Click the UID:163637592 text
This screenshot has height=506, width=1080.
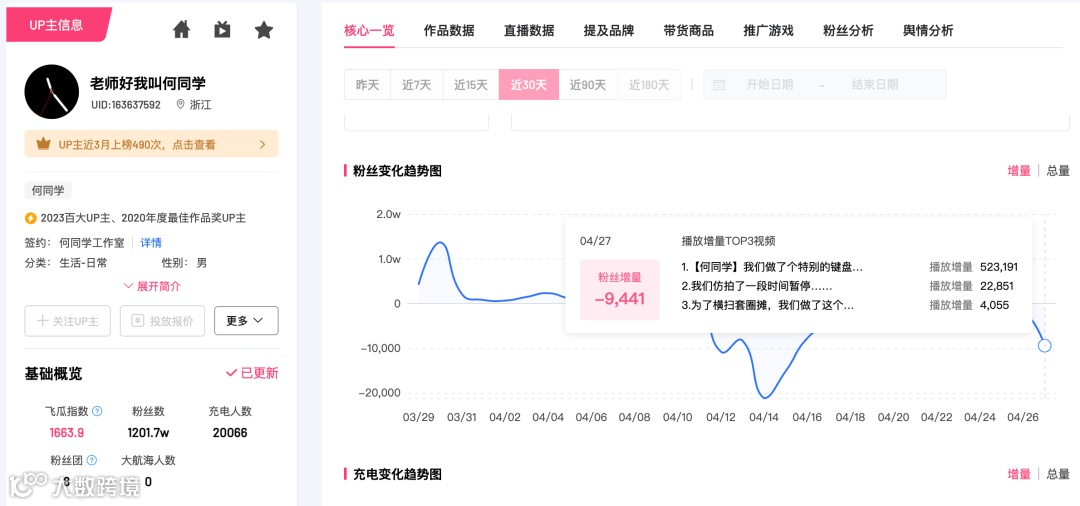tap(126, 105)
